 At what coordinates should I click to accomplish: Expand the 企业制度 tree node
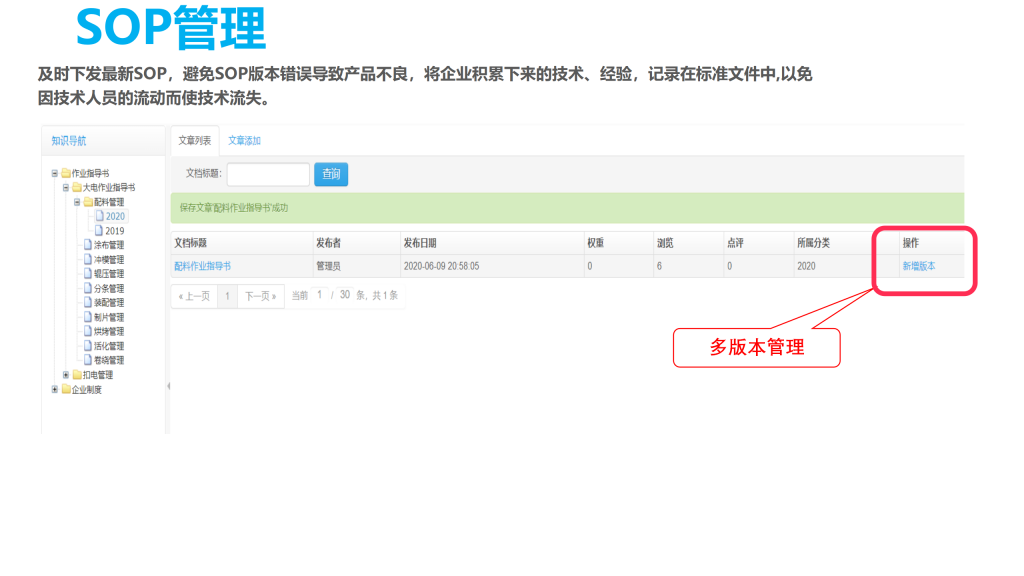55,390
